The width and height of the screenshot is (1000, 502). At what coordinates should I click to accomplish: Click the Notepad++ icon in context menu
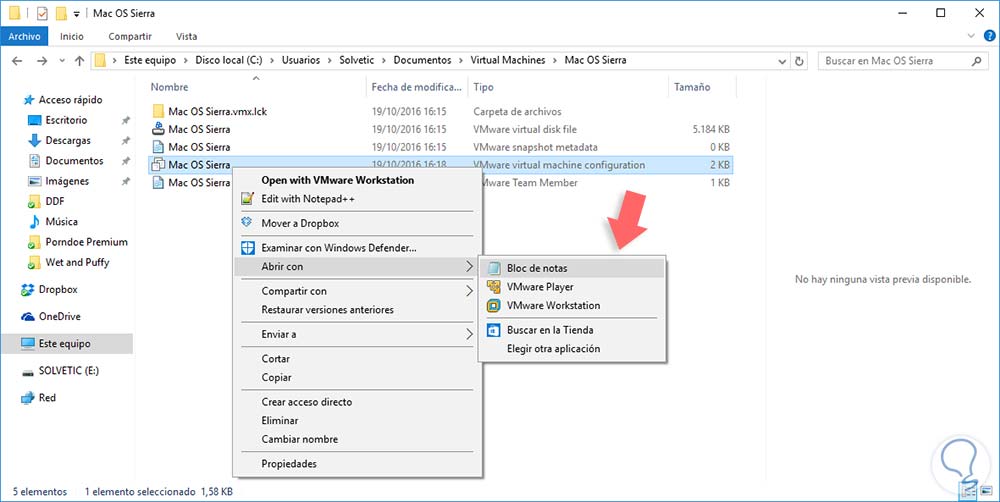(248, 199)
